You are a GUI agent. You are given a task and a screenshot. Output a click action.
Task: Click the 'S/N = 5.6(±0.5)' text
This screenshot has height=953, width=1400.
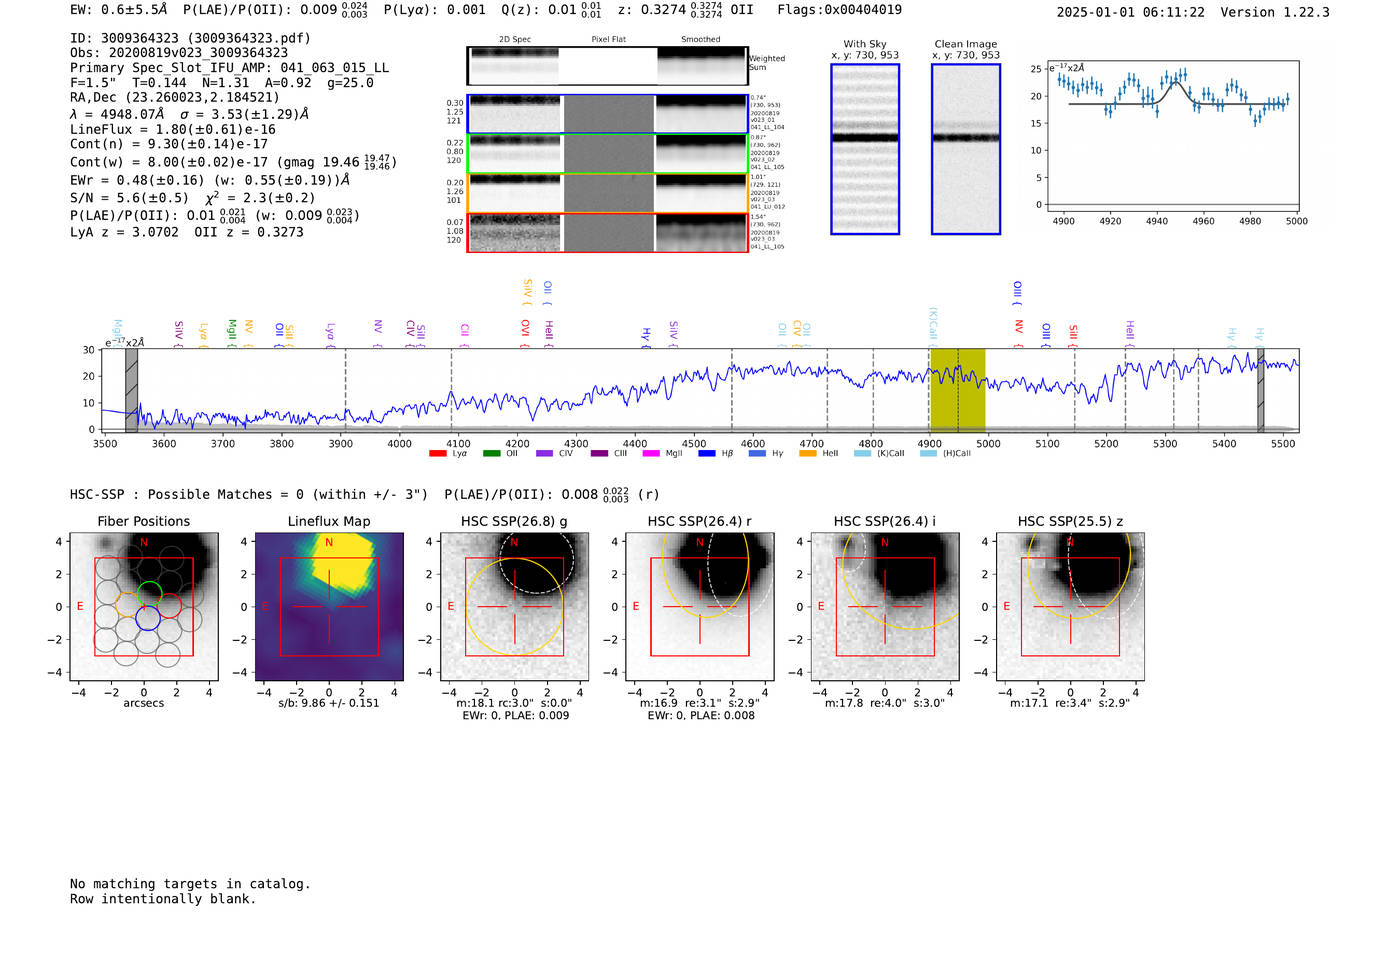click(x=129, y=198)
